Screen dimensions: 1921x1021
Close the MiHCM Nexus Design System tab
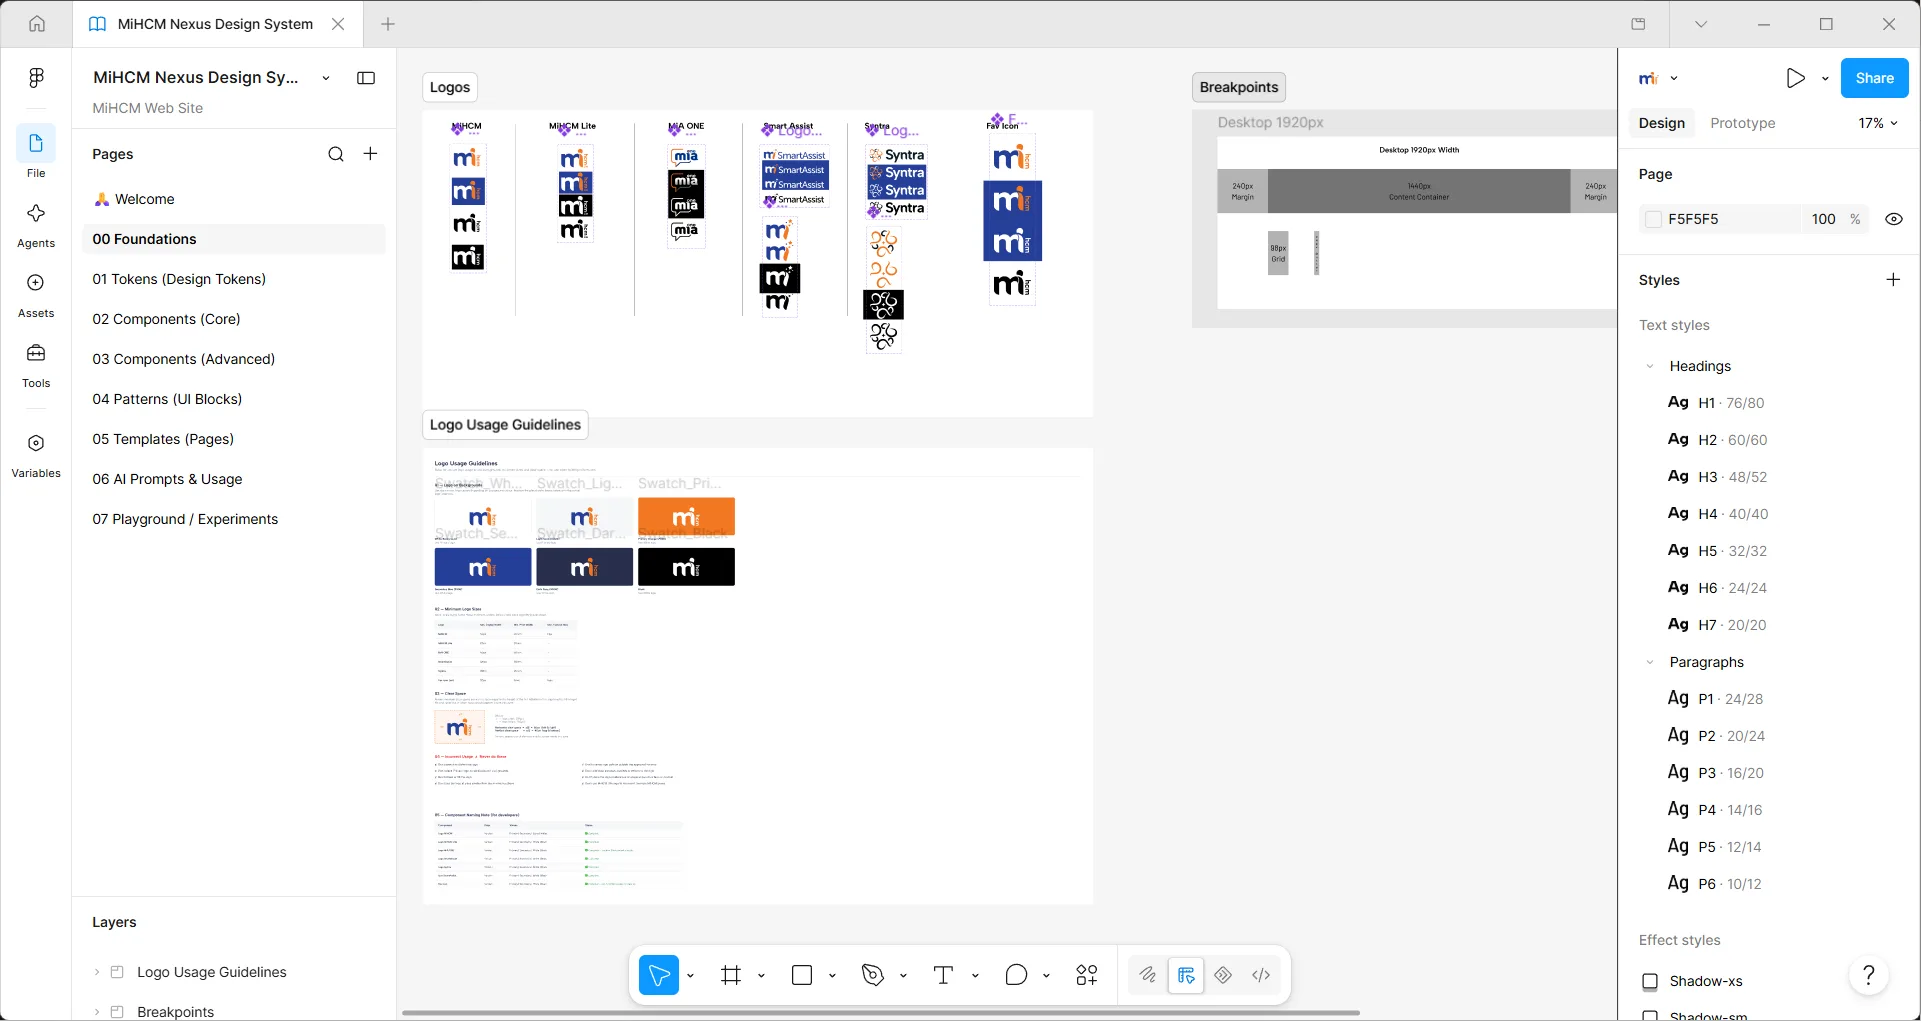pos(338,24)
